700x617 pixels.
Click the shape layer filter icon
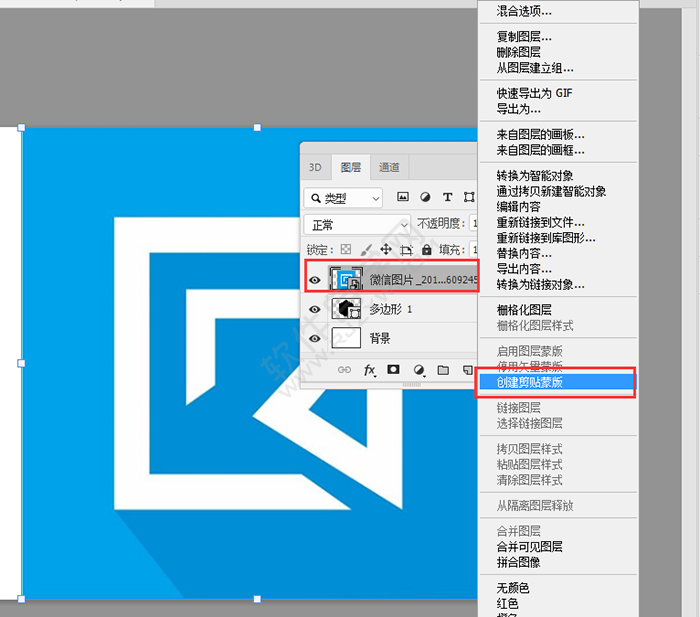tap(469, 197)
